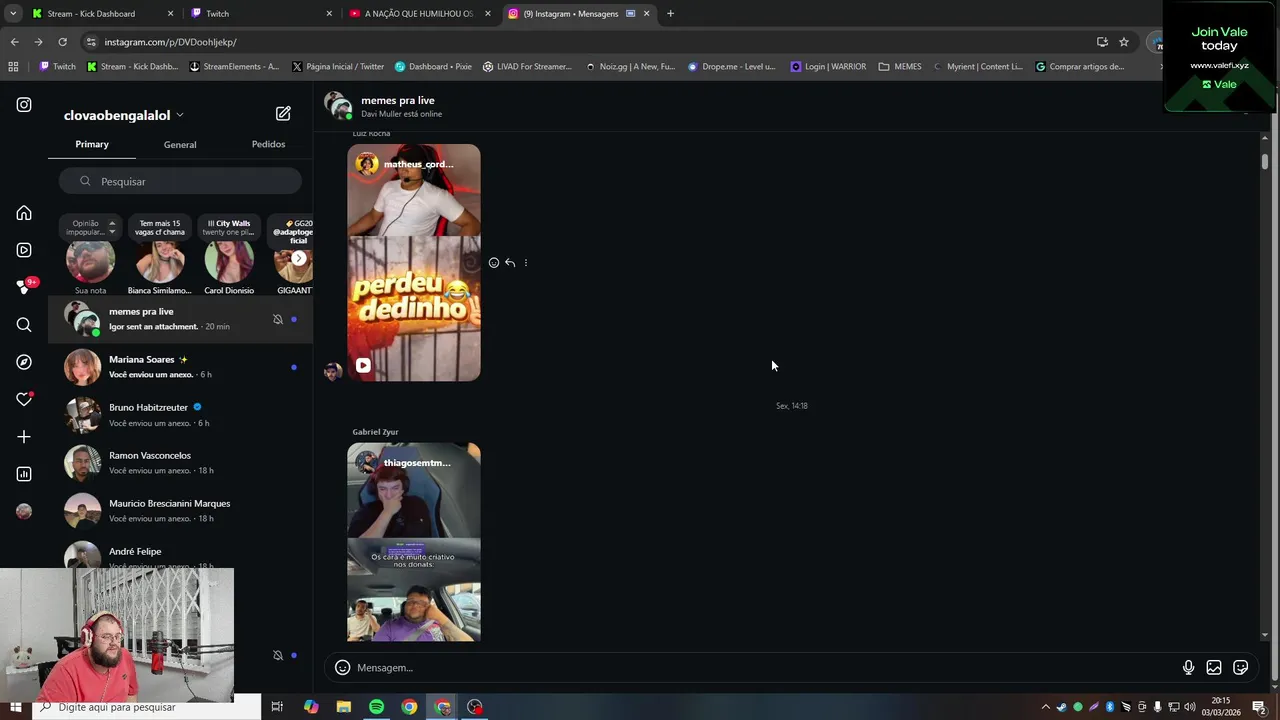Open Dashboard chart icon in sidebar
The height and width of the screenshot is (720, 1280).
[x=24, y=474]
